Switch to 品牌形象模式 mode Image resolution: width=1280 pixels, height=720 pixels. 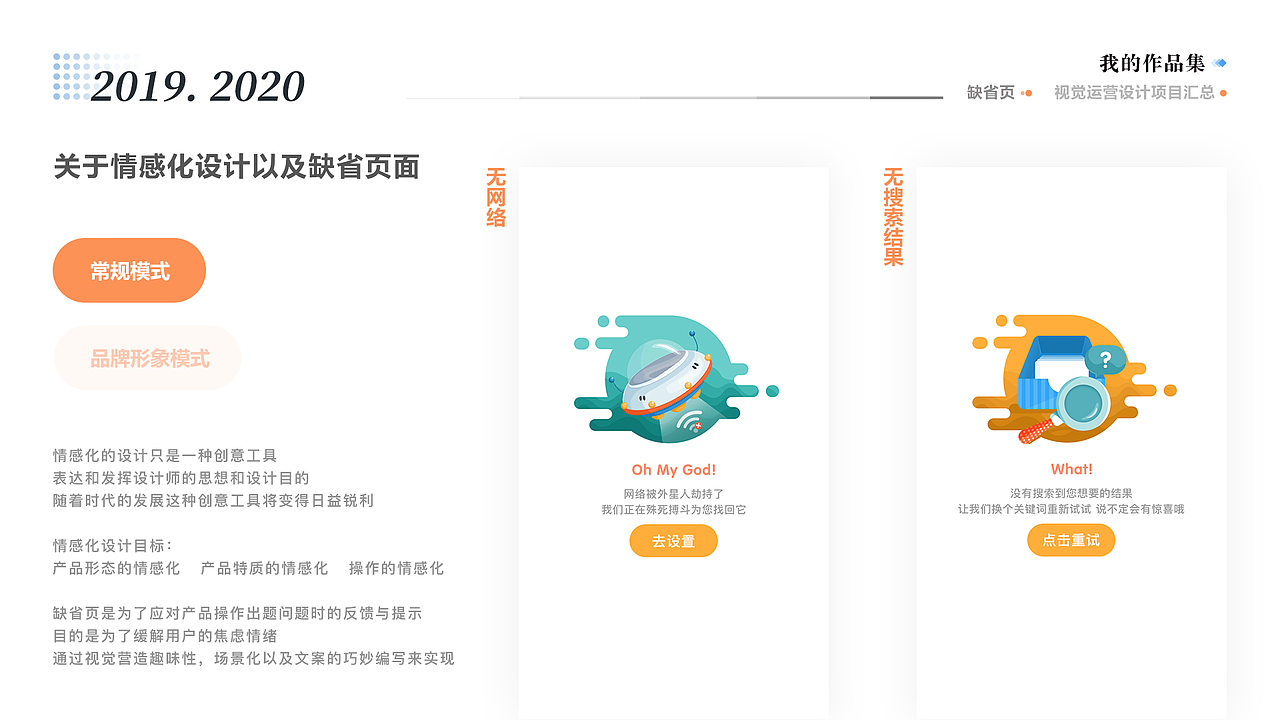click(x=146, y=358)
